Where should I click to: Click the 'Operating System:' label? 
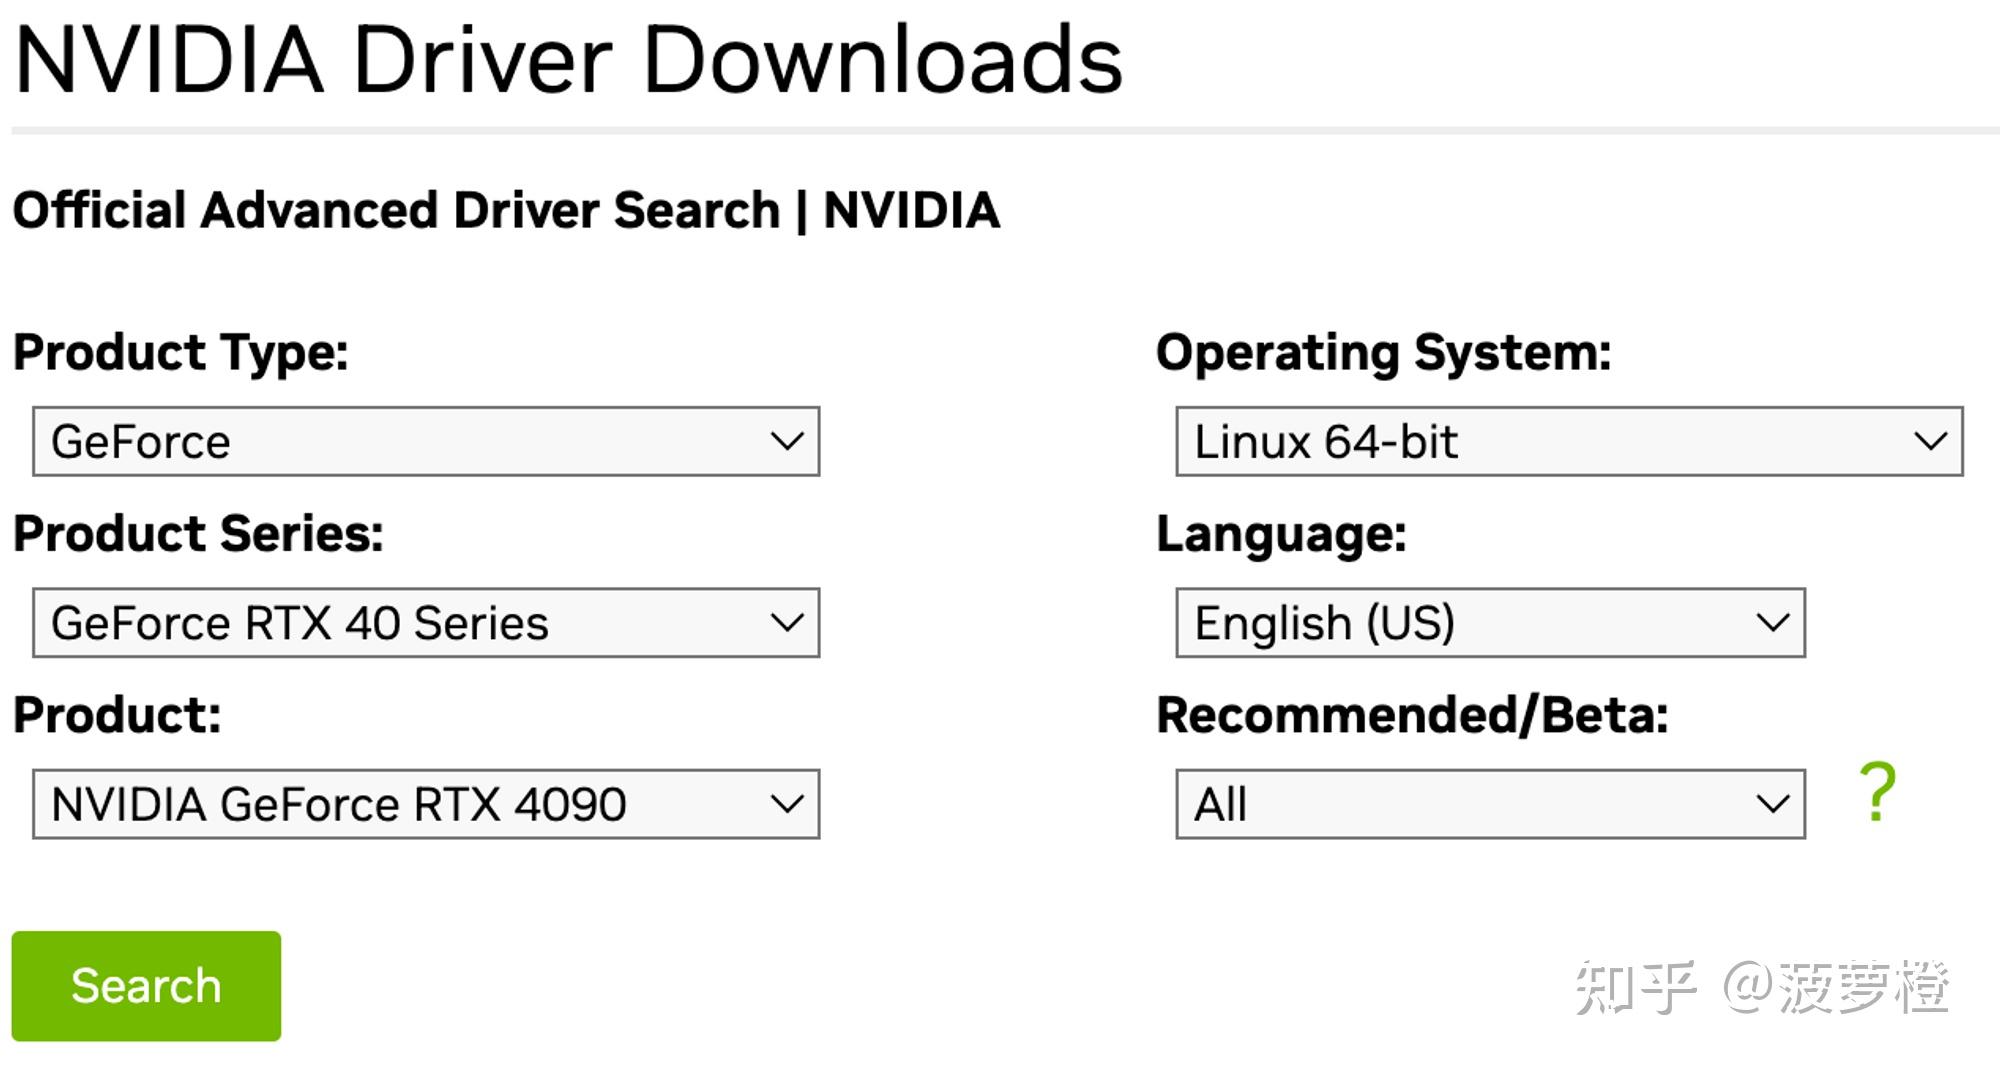click(x=1384, y=354)
